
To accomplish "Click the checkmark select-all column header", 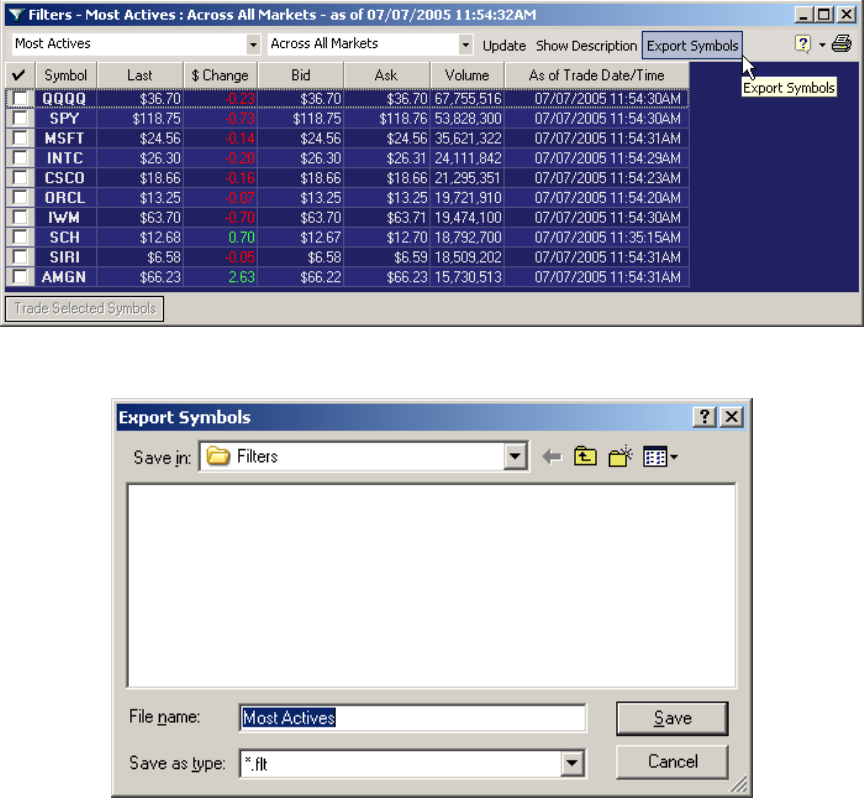I will [x=19, y=75].
